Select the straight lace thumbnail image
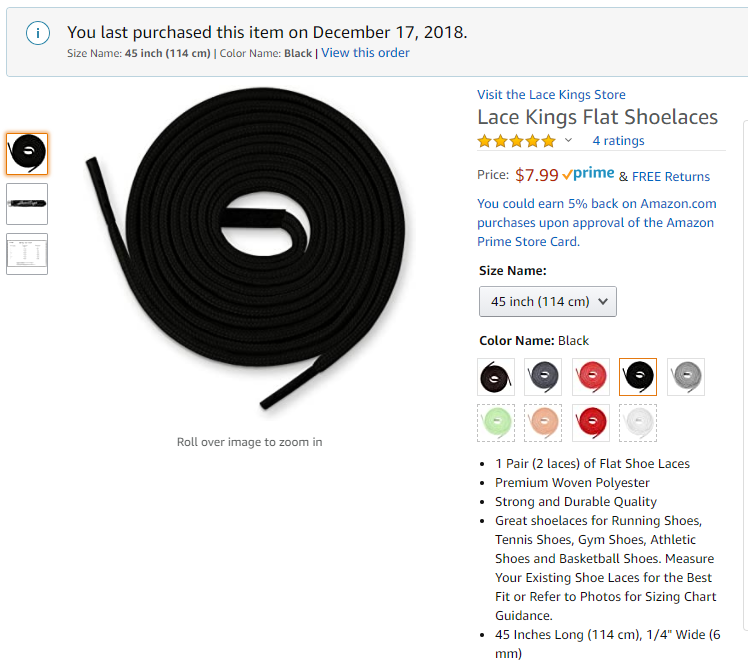This screenshot has height=672, width=748. click(x=27, y=204)
